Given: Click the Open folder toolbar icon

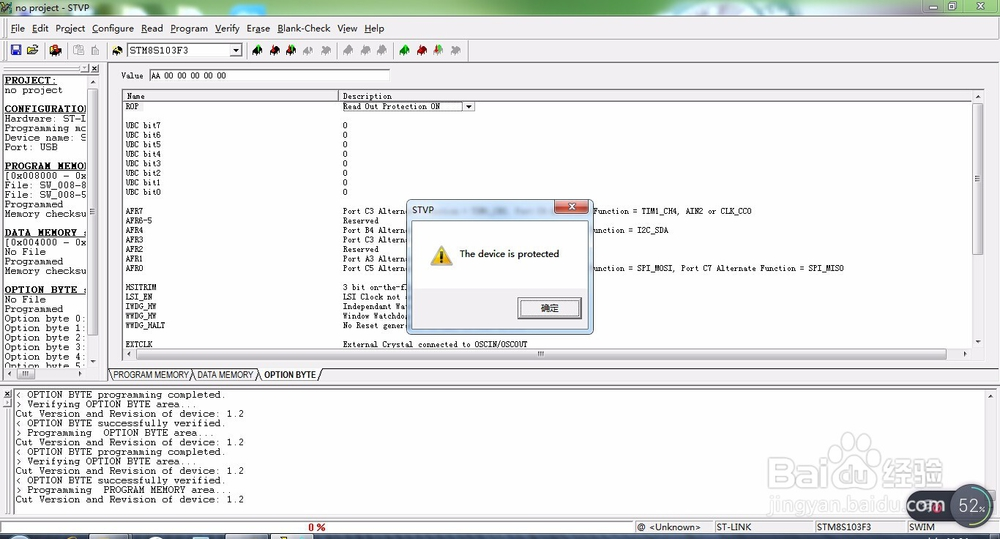Looking at the screenshot, I should pos(33,50).
